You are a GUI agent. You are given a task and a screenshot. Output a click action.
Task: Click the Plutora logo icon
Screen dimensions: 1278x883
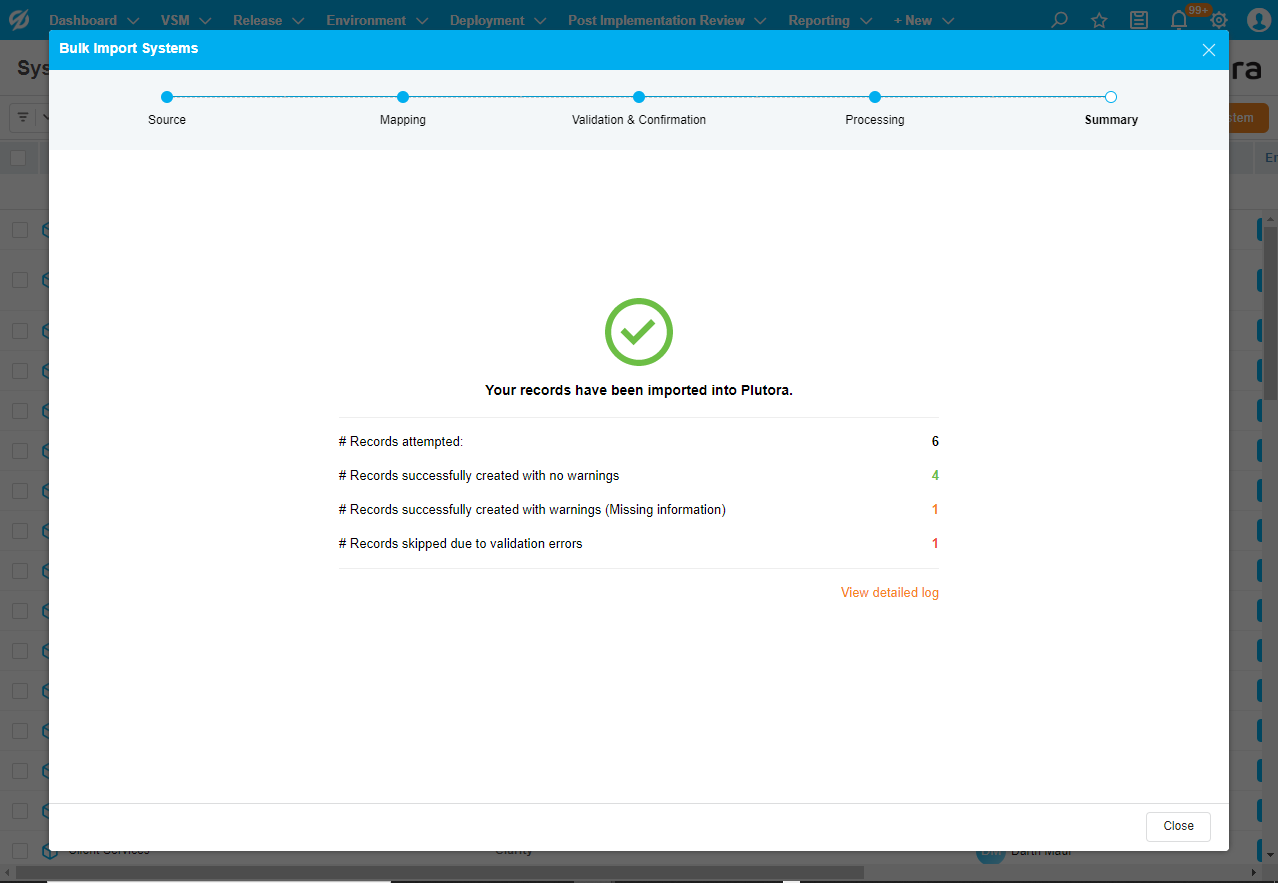tap(18, 20)
